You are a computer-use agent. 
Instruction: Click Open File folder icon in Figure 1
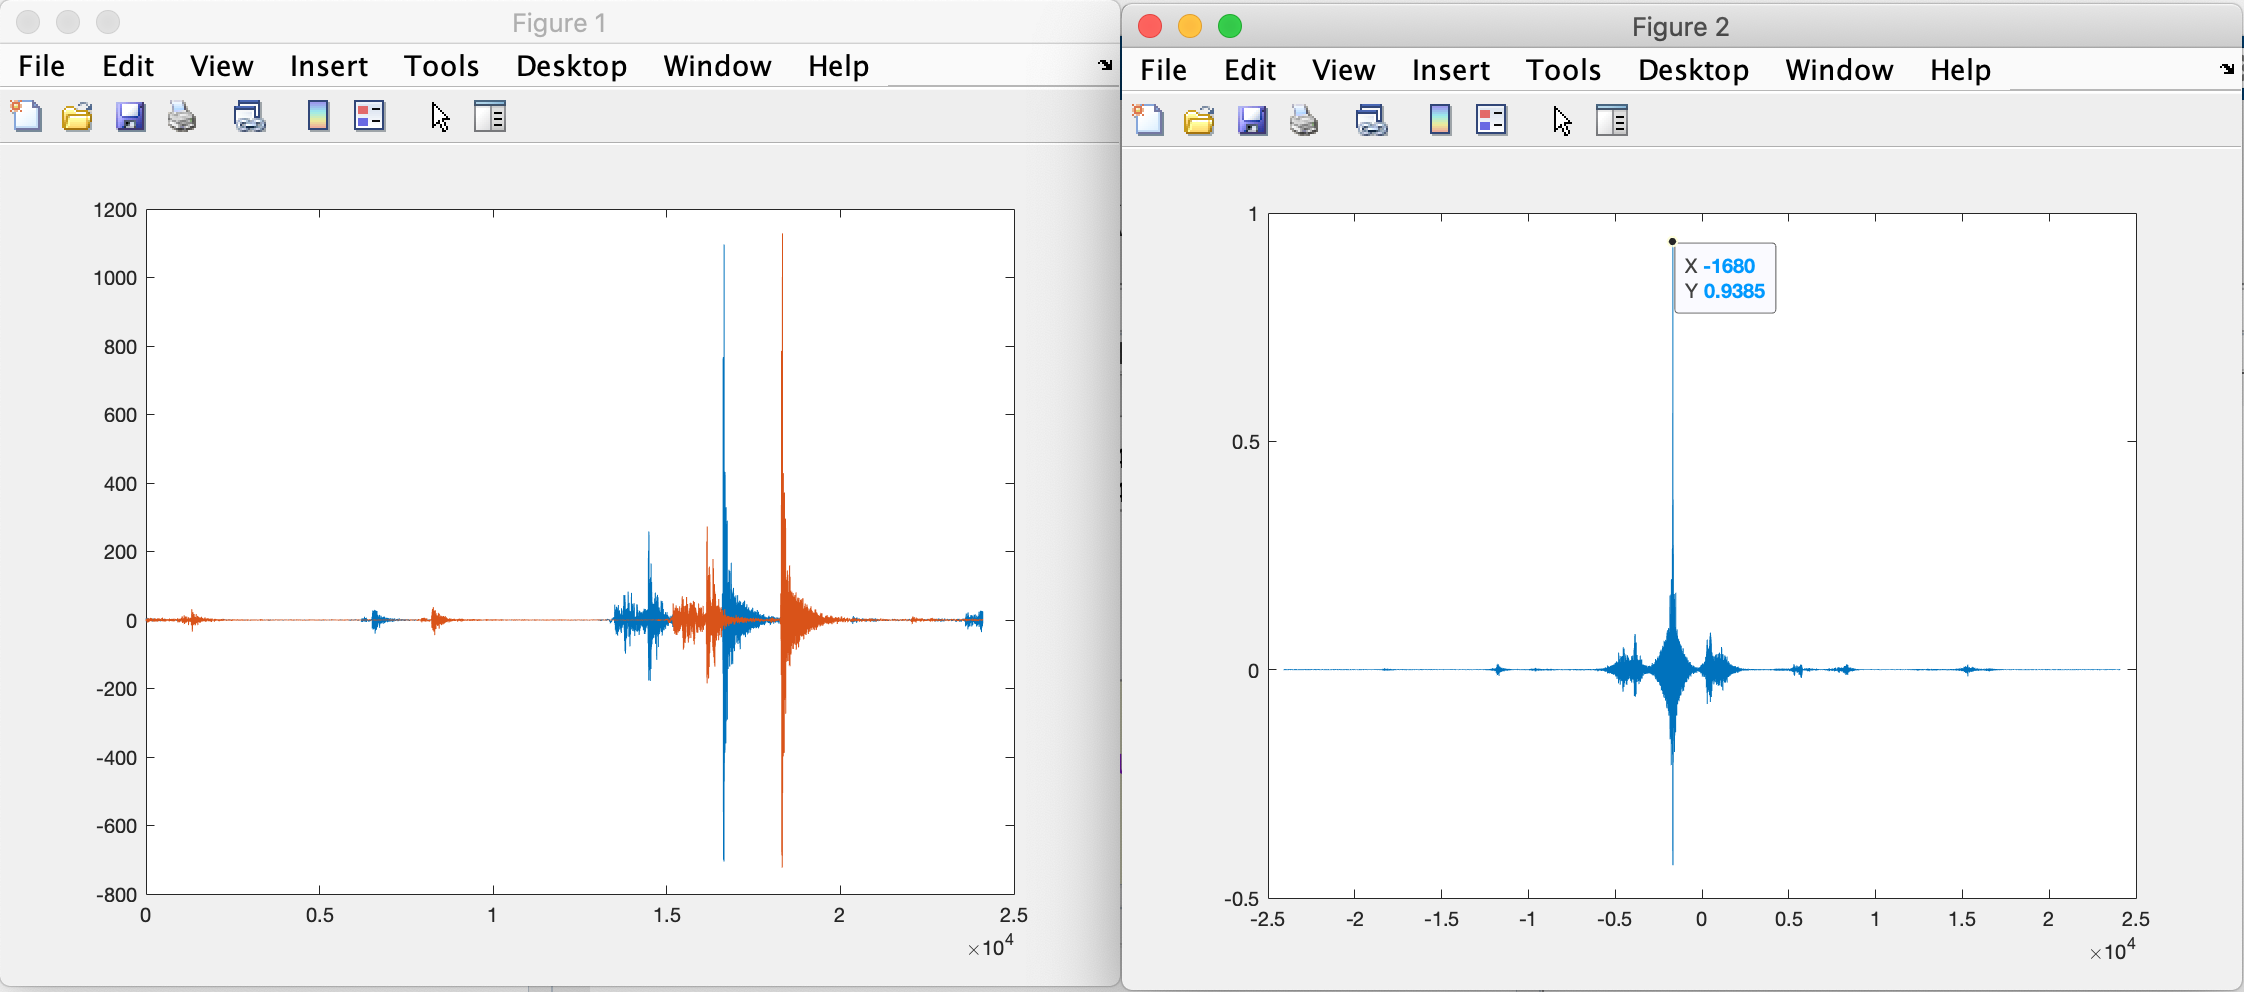(x=77, y=117)
